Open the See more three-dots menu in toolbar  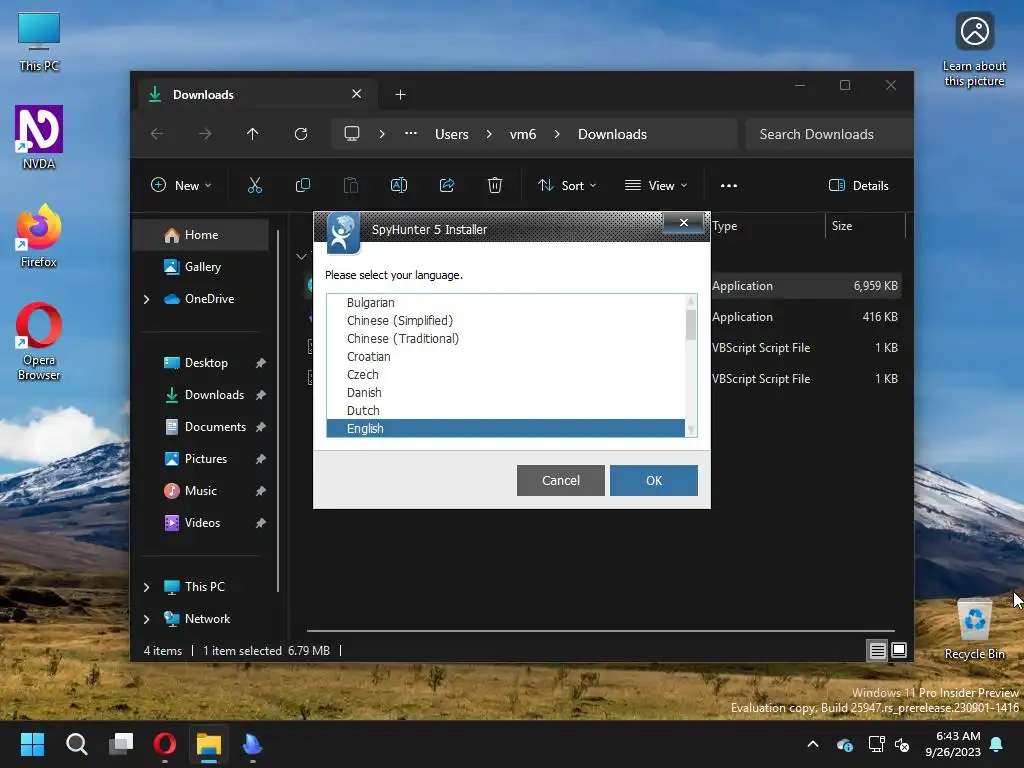(729, 185)
